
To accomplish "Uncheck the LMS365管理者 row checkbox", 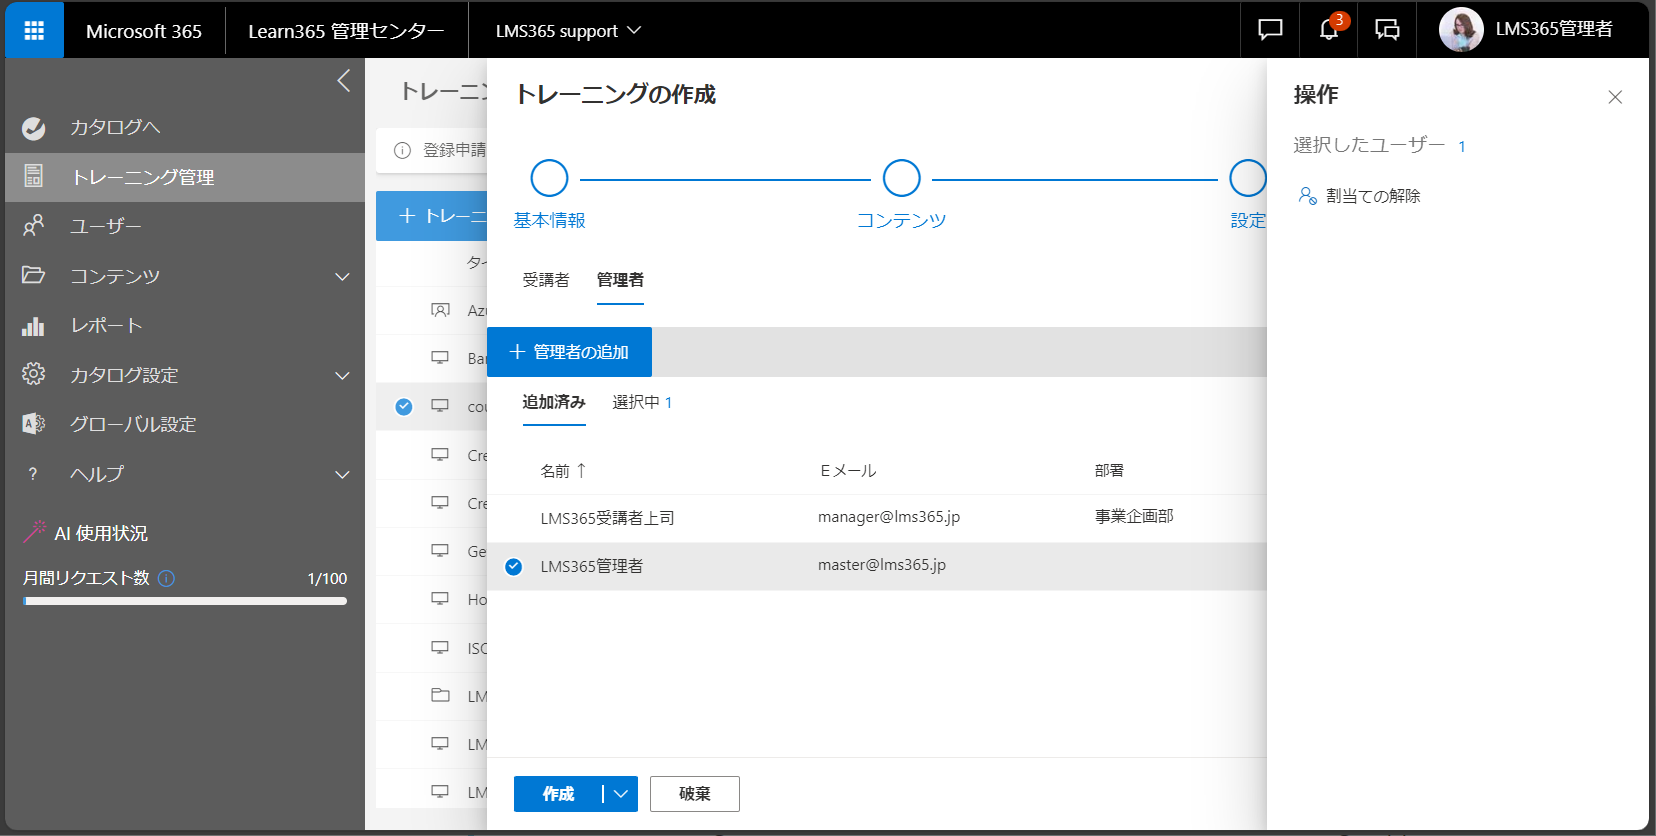I will 514,567.
